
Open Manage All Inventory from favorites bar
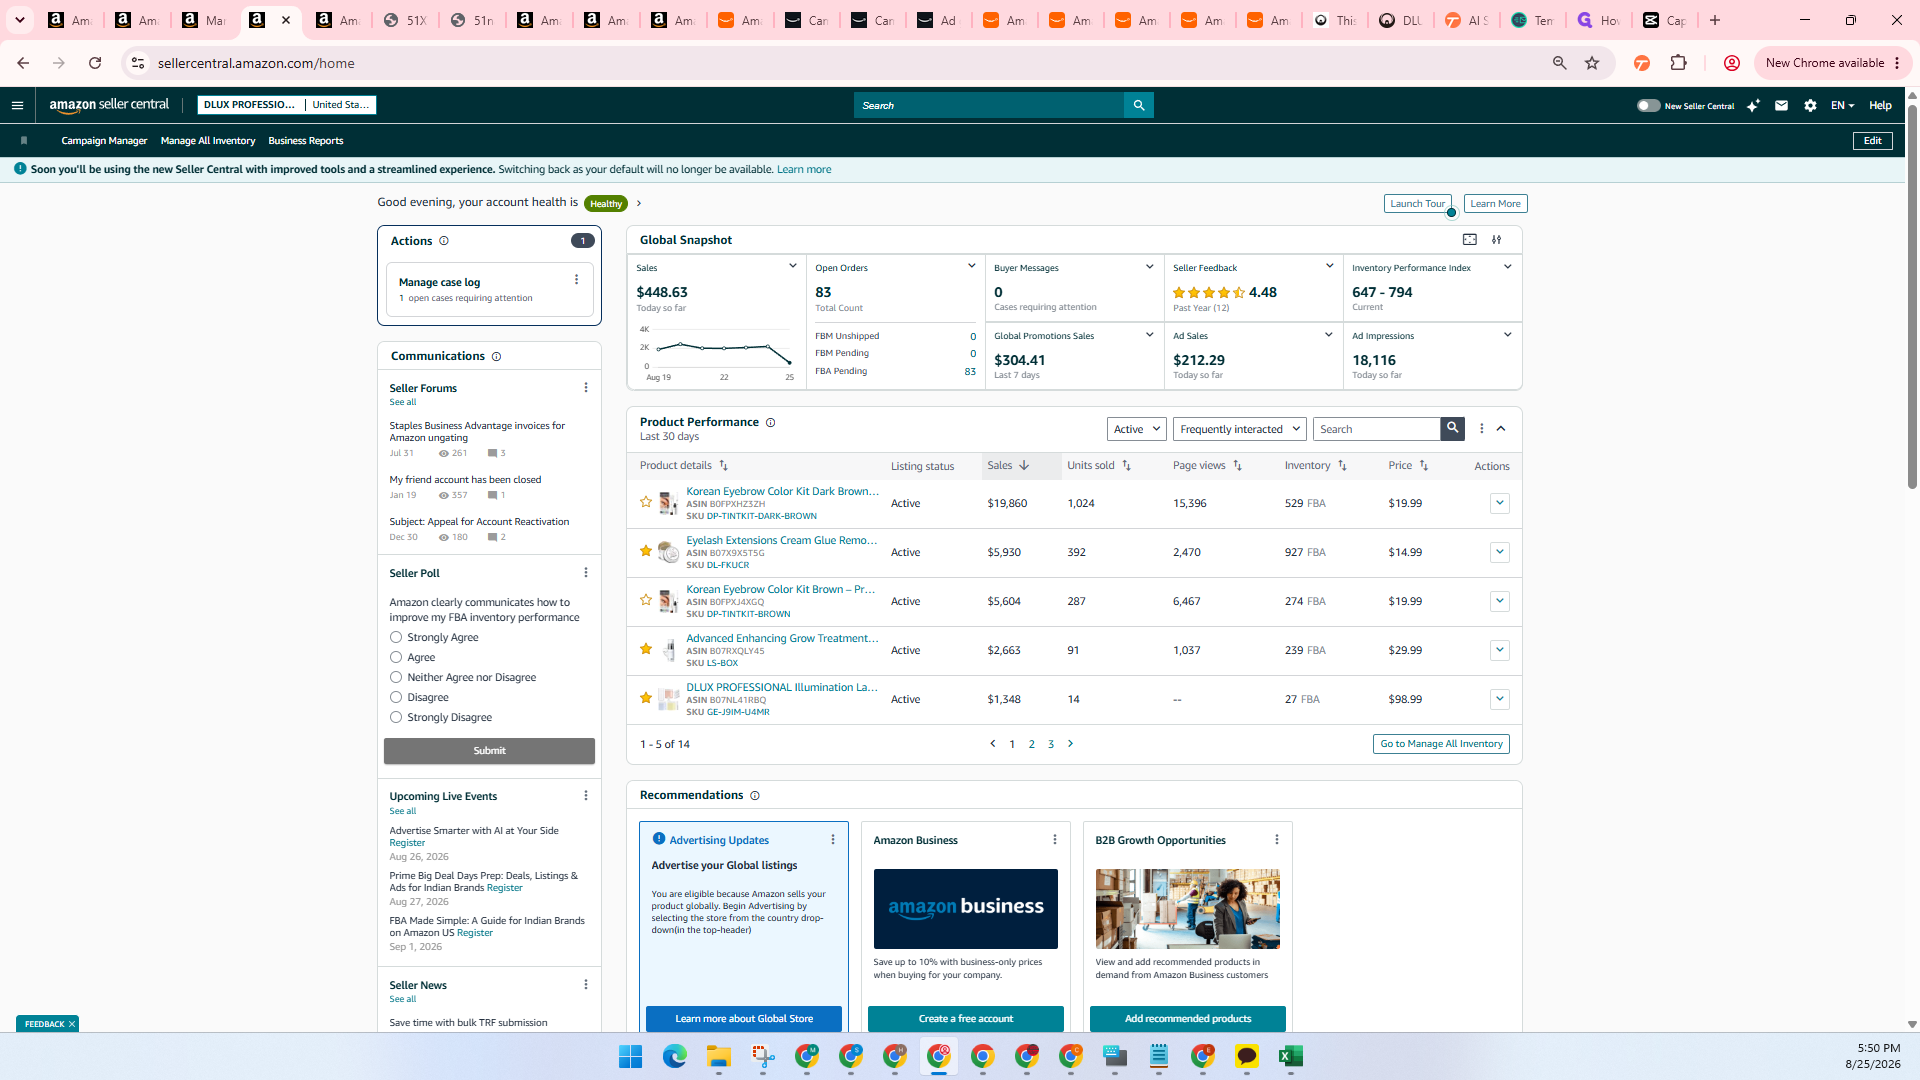click(x=208, y=141)
